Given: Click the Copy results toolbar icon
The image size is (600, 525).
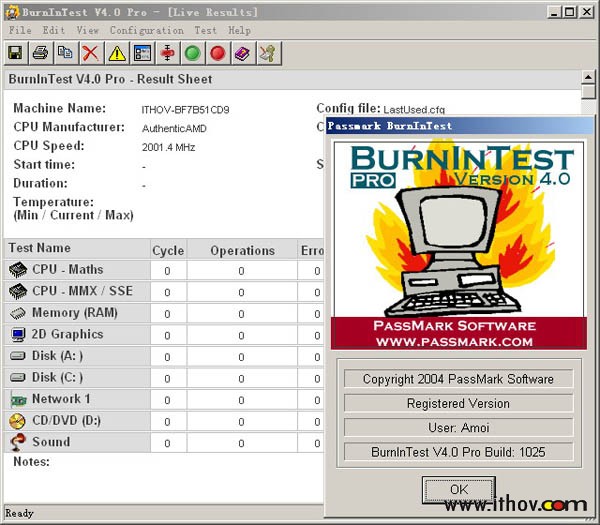Looking at the screenshot, I should (65, 53).
